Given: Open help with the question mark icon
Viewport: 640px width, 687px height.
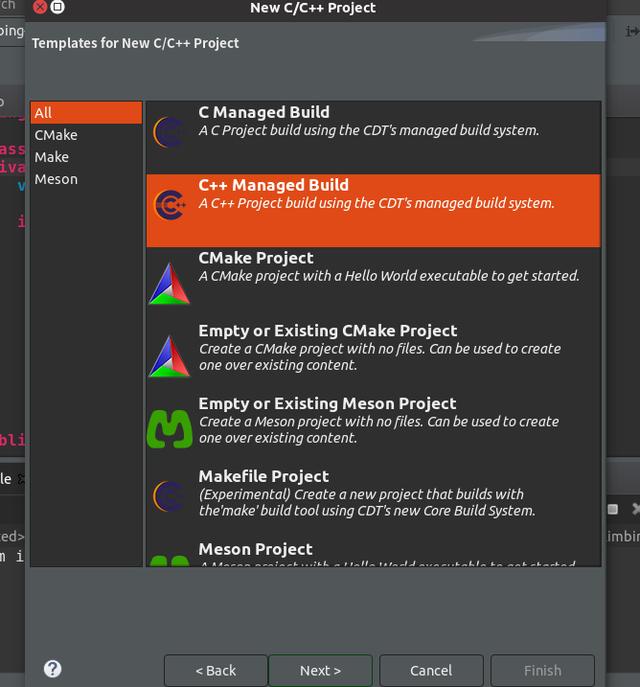Looking at the screenshot, I should click(53, 669).
